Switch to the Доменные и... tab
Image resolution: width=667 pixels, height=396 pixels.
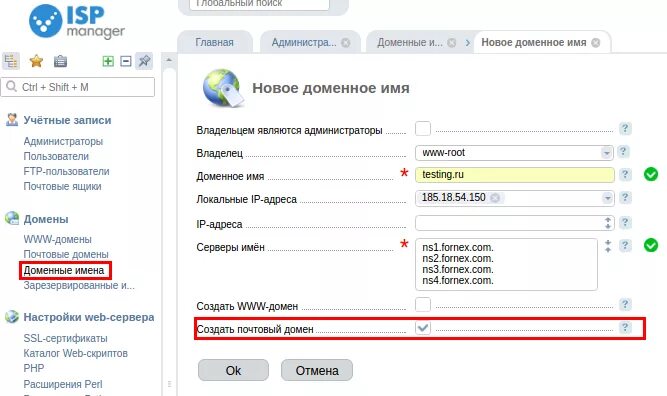pyautogui.click(x=410, y=43)
